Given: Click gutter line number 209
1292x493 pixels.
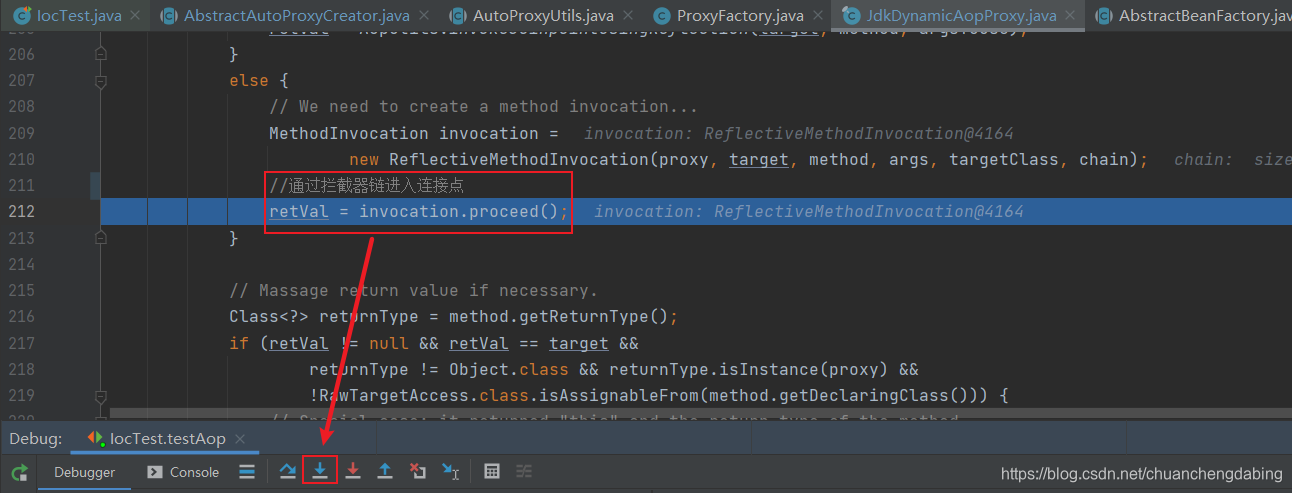Looking at the screenshot, I should click(x=21, y=133).
